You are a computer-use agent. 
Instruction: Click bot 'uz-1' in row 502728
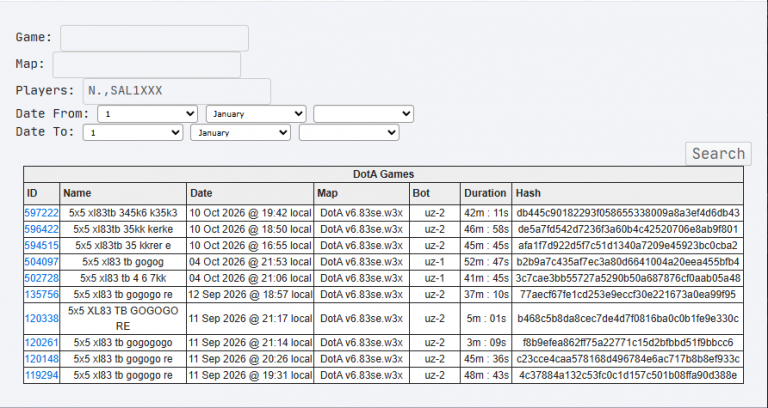click(x=434, y=278)
